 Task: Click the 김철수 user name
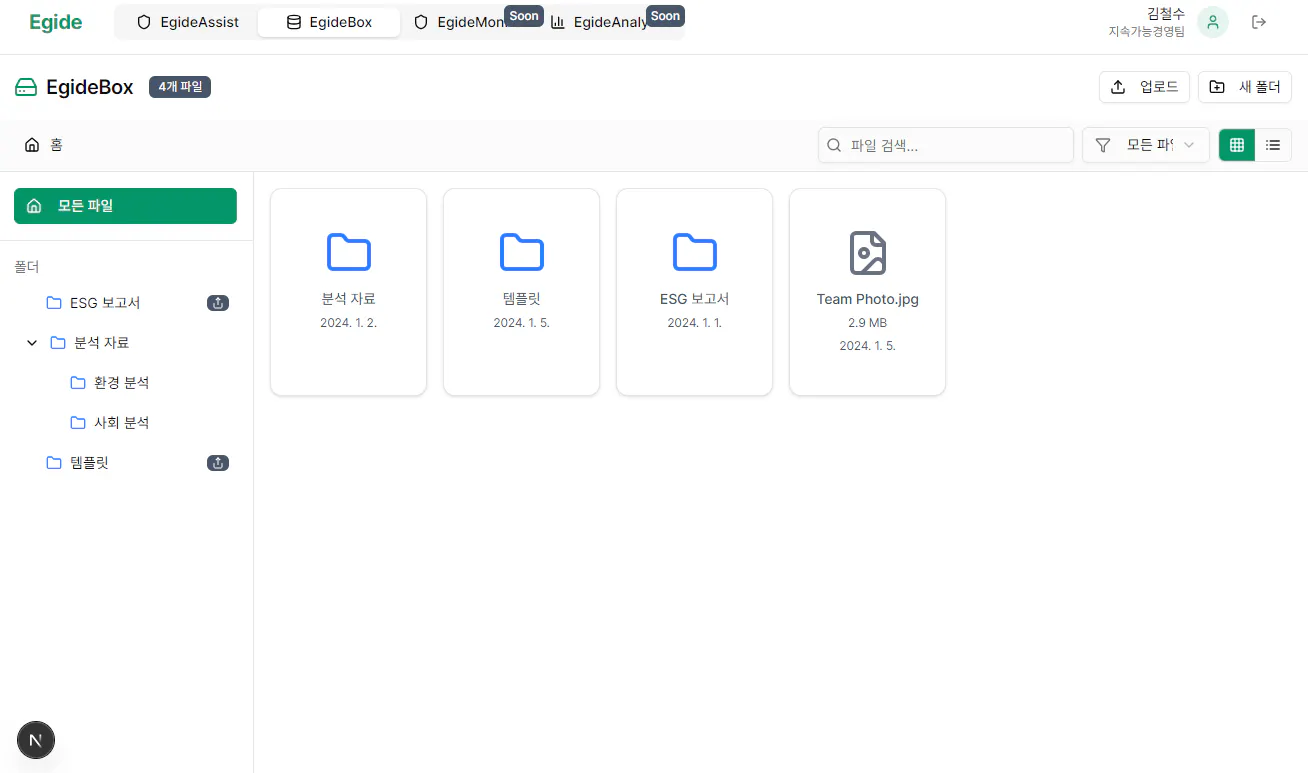[x=1166, y=14]
